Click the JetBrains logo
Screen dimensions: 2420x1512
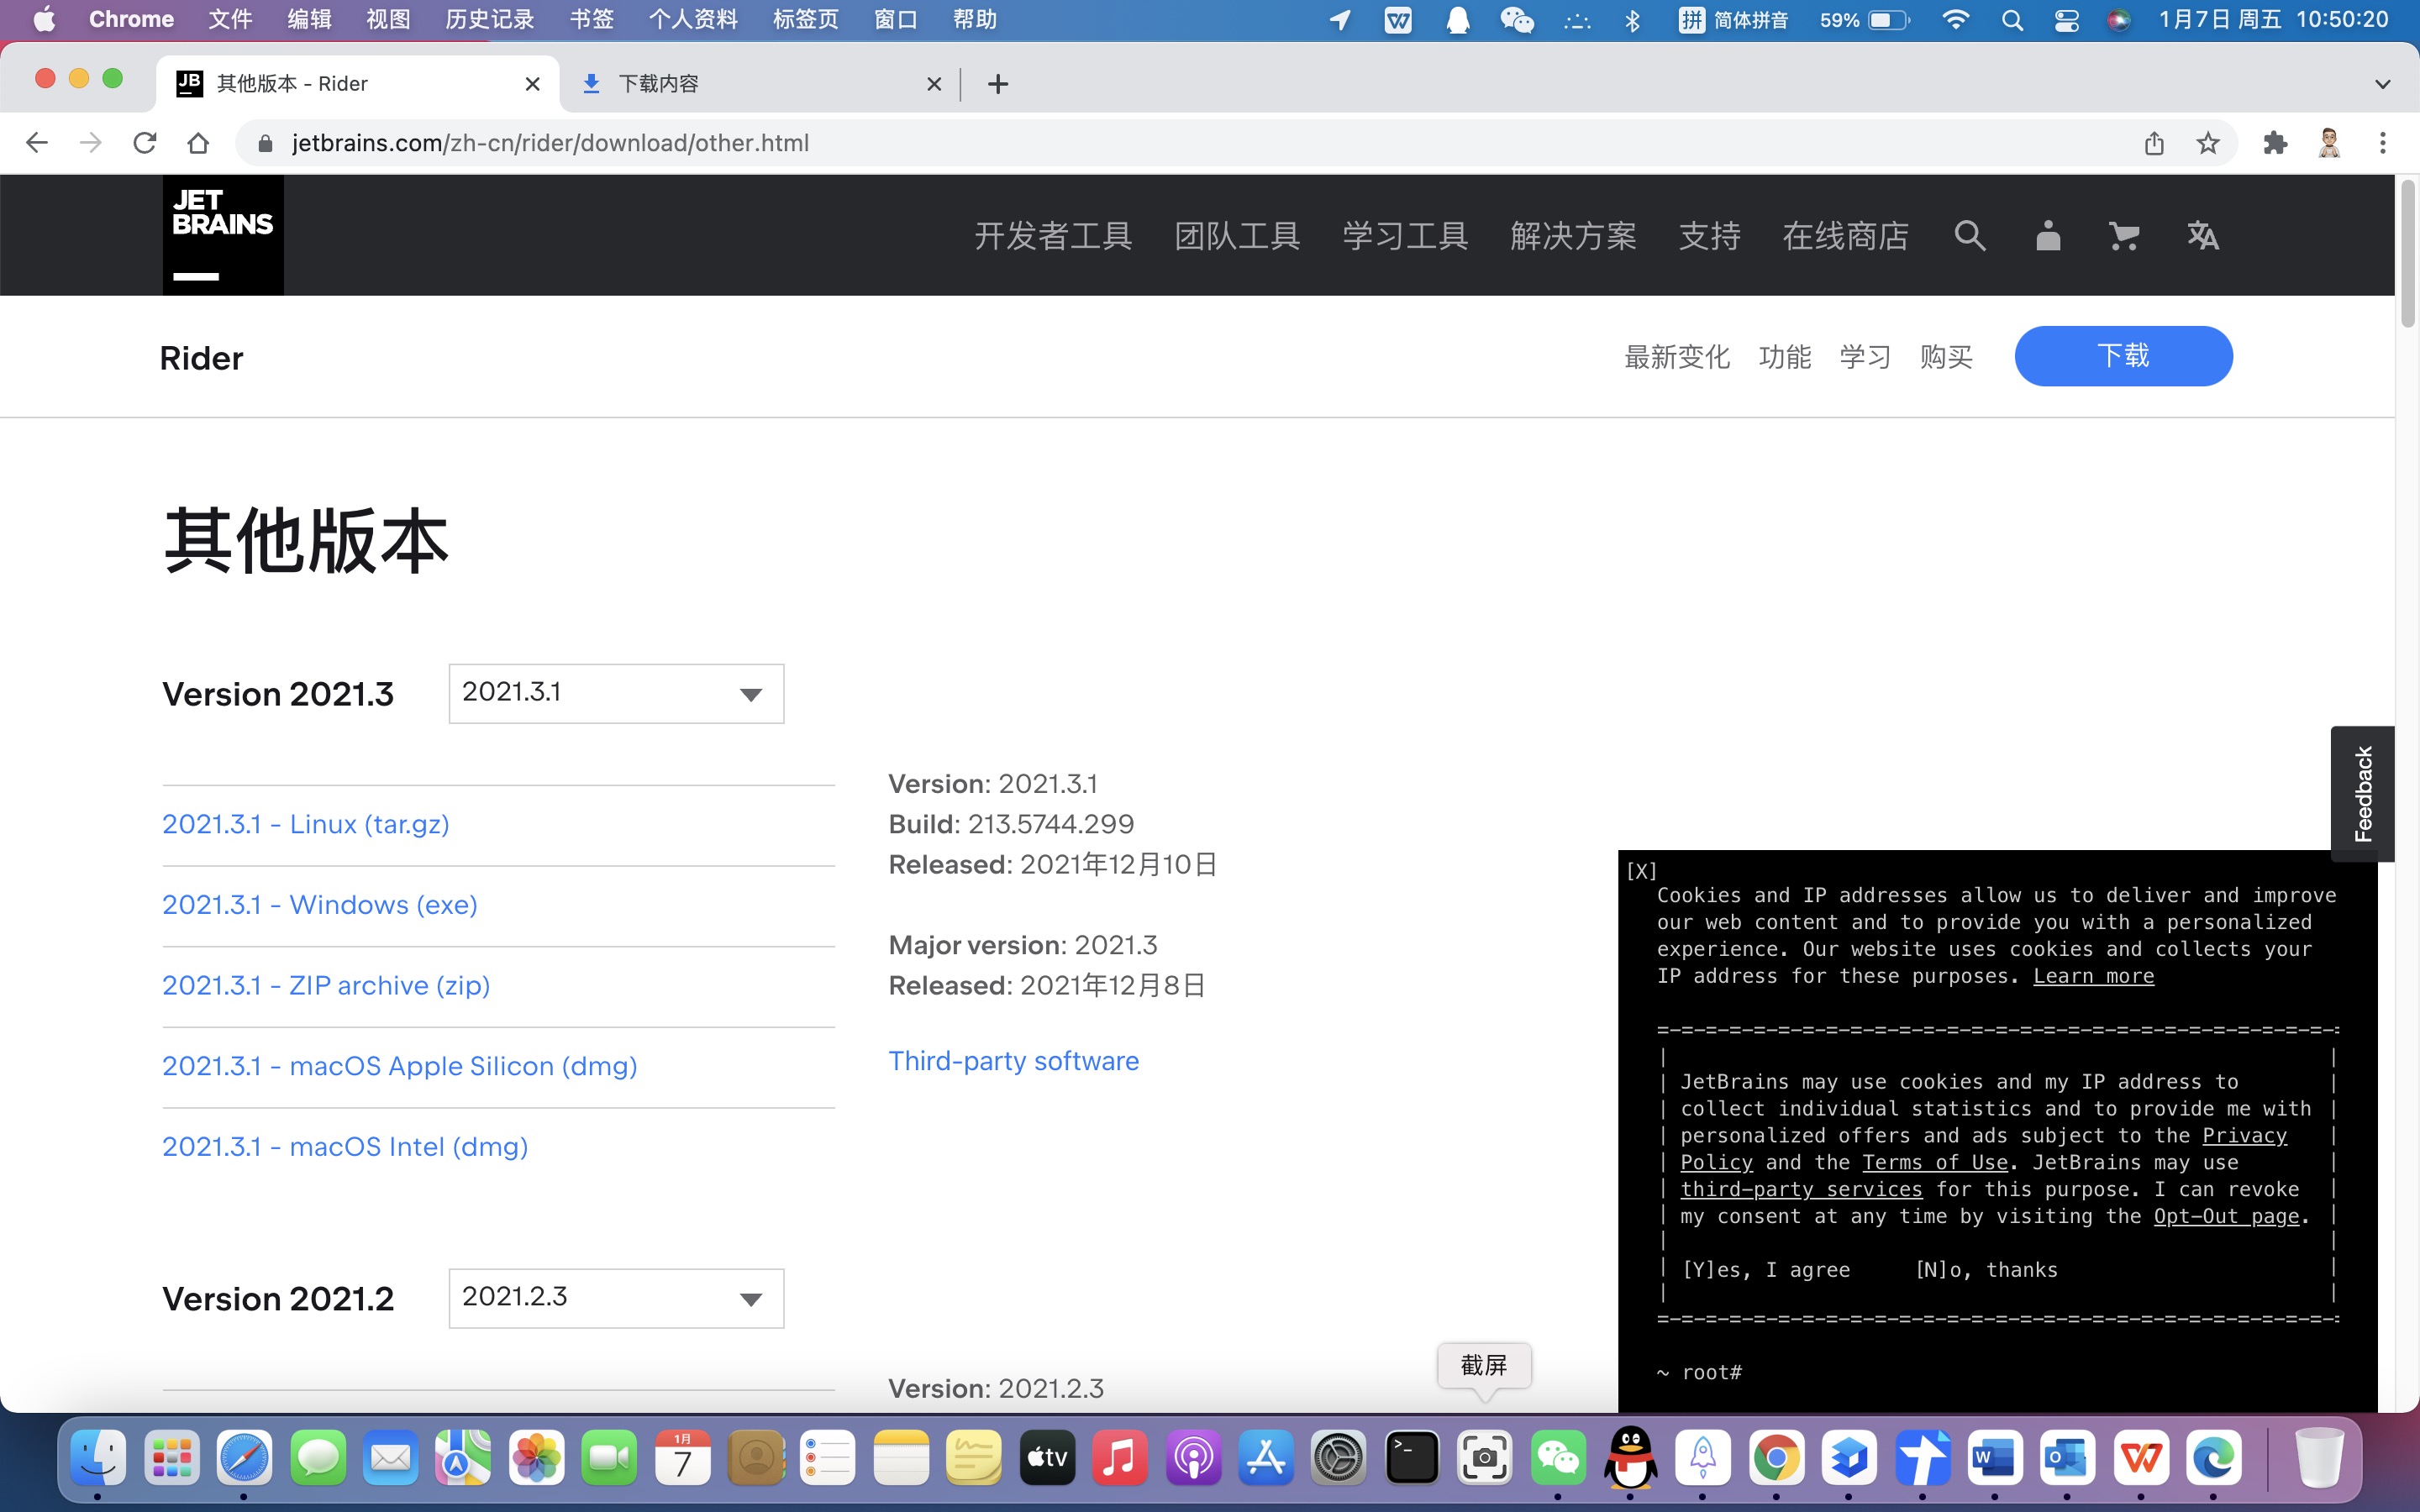click(x=223, y=235)
